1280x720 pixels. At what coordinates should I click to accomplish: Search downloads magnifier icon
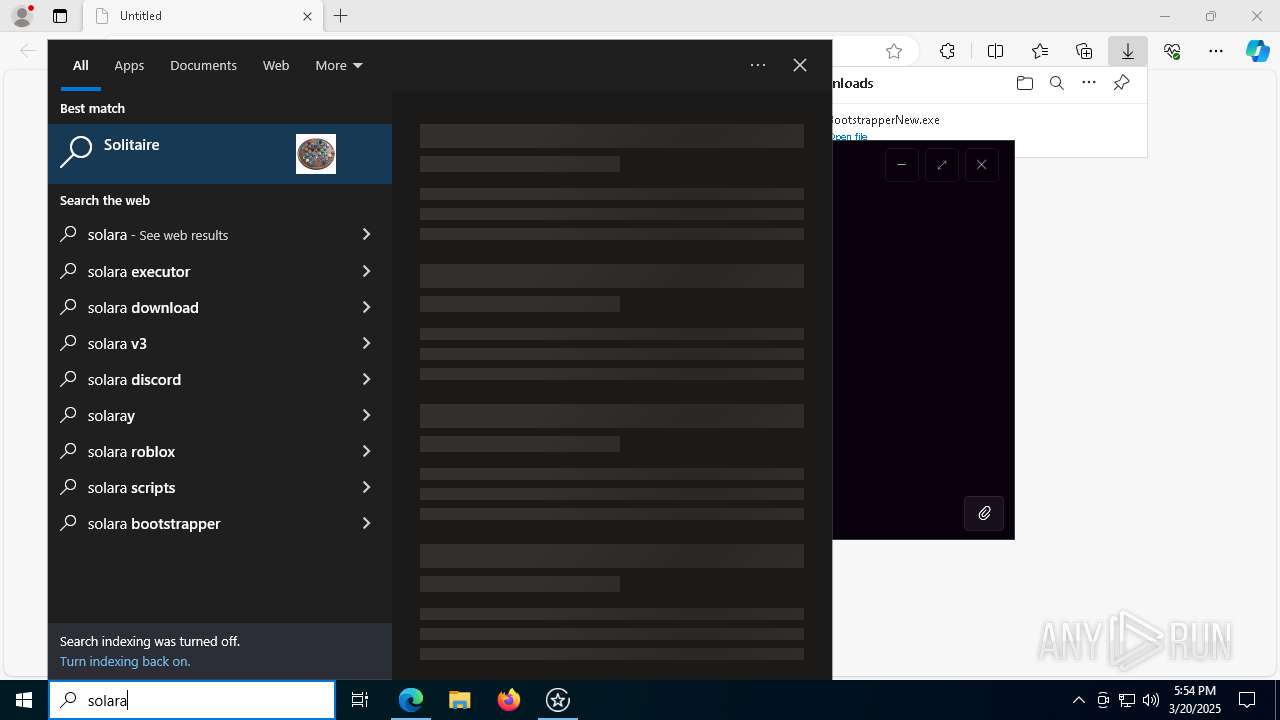pyautogui.click(x=1056, y=83)
